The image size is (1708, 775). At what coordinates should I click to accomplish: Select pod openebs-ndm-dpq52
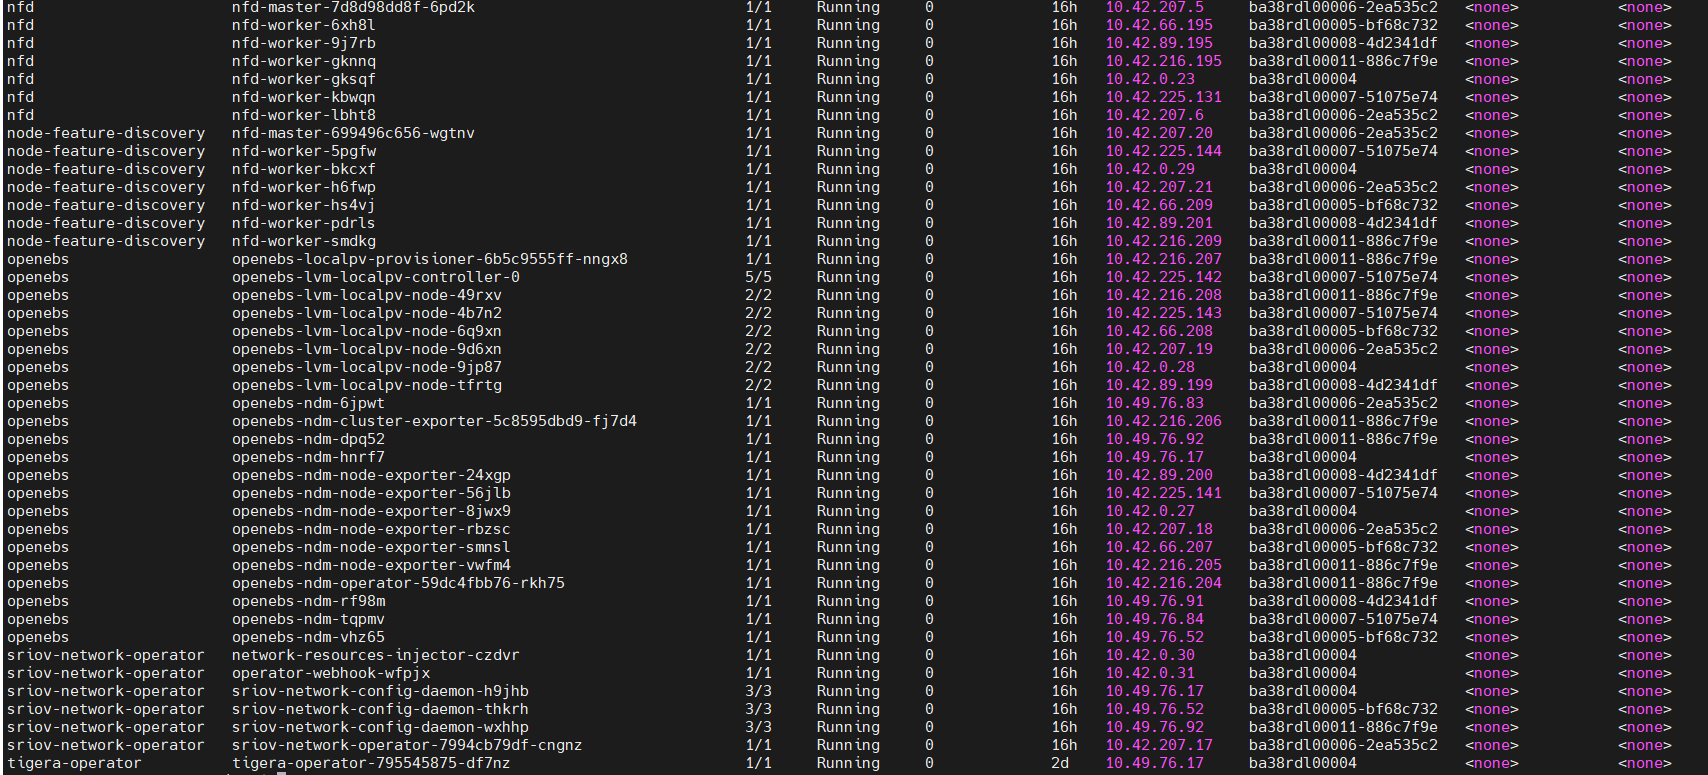[x=308, y=439]
